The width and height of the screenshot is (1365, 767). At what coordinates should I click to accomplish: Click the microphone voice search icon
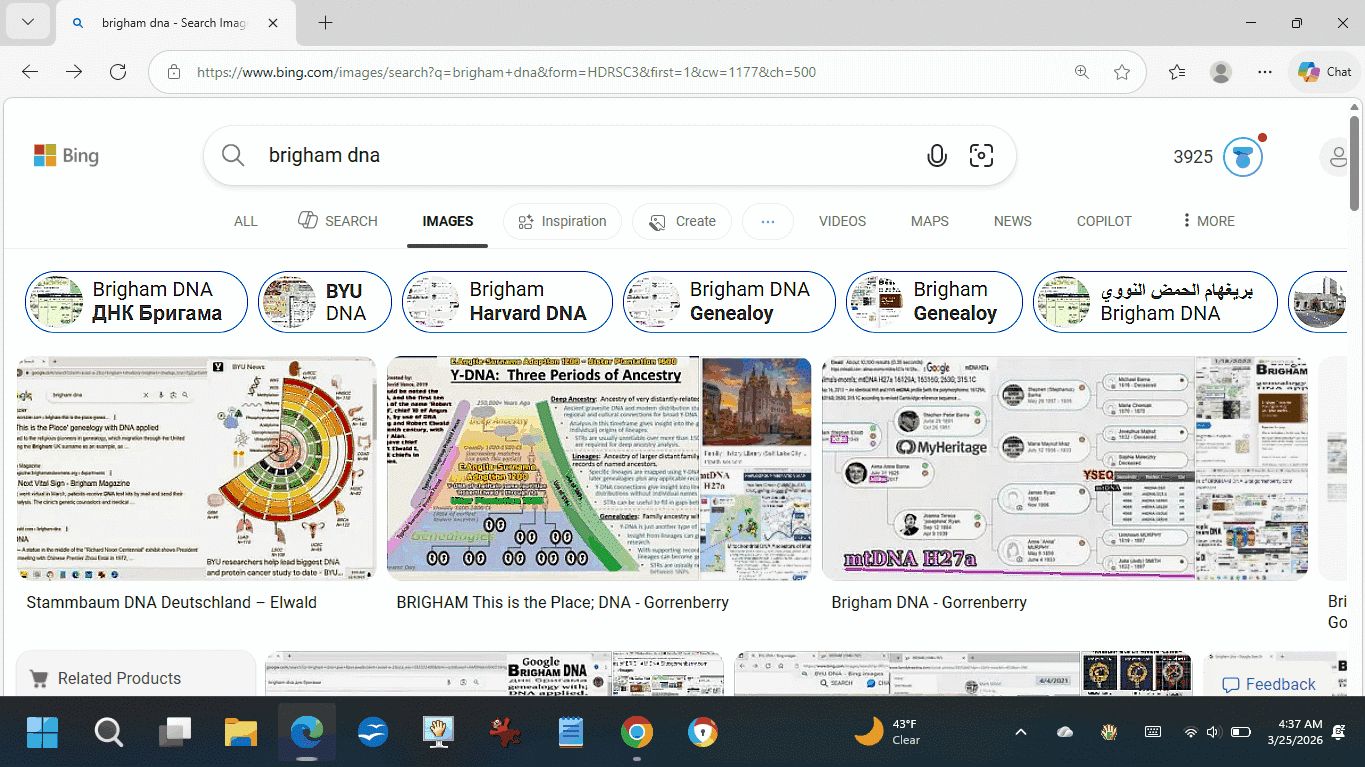(x=936, y=156)
